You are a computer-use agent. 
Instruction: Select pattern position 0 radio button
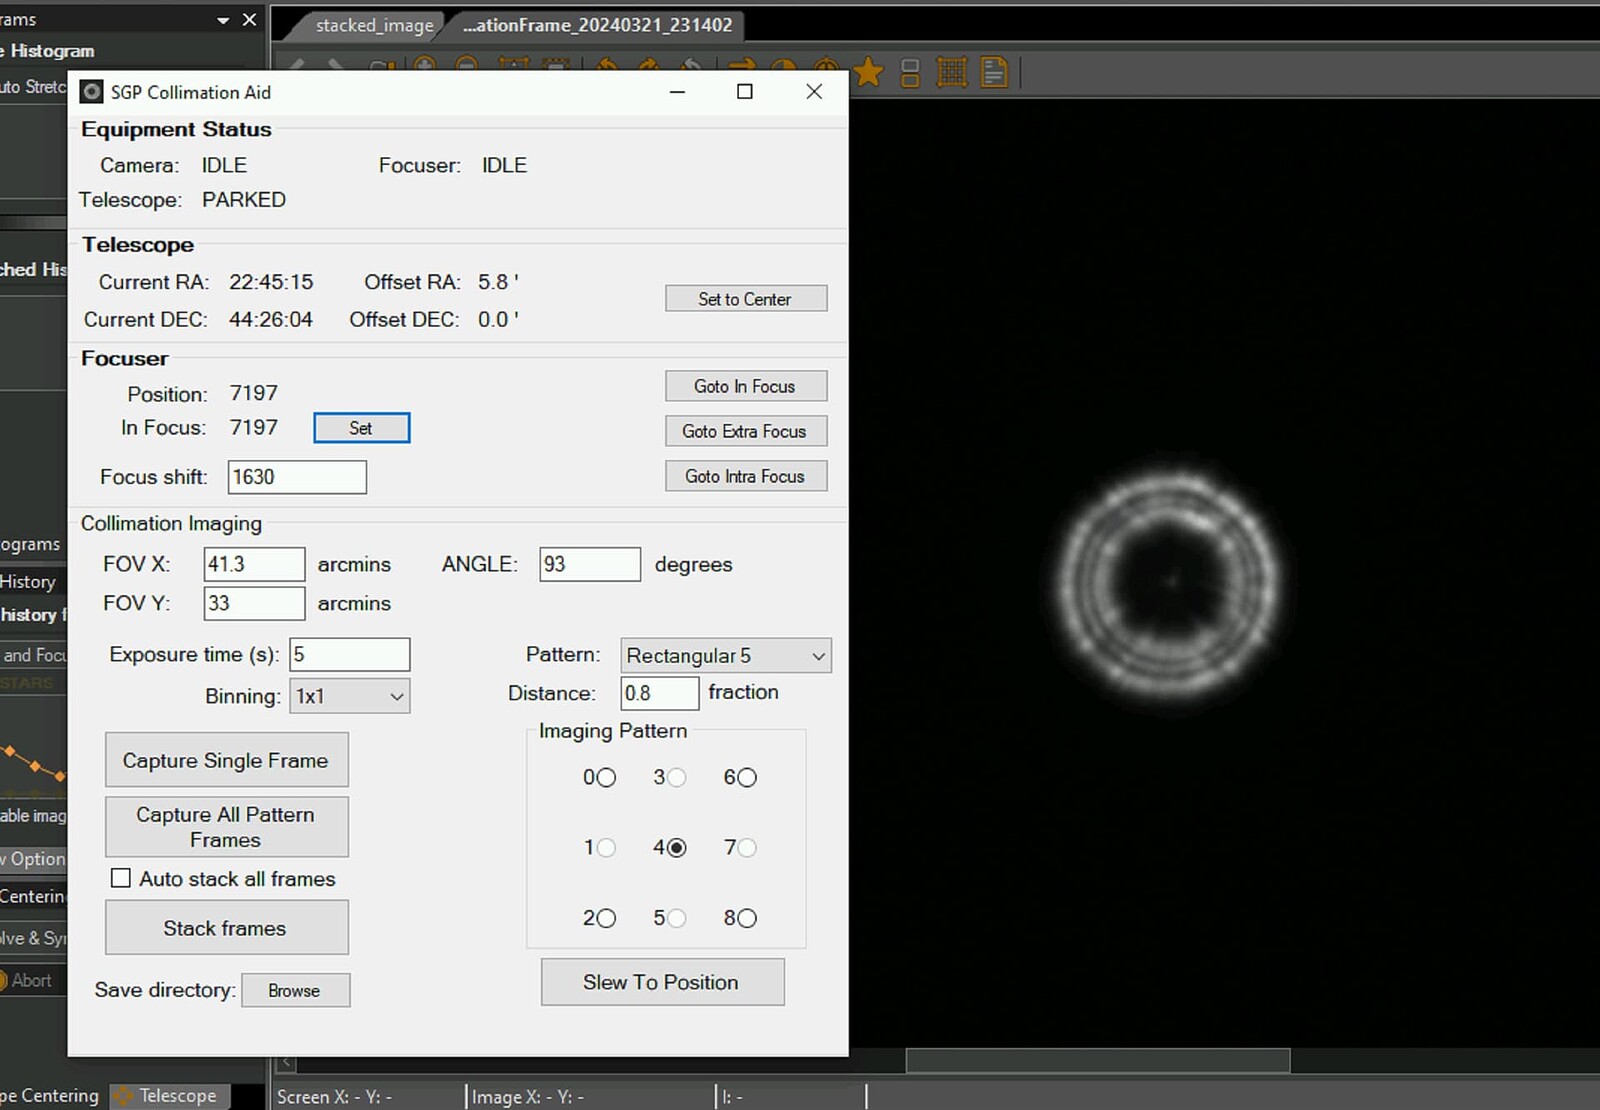pyautogui.click(x=607, y=777)
